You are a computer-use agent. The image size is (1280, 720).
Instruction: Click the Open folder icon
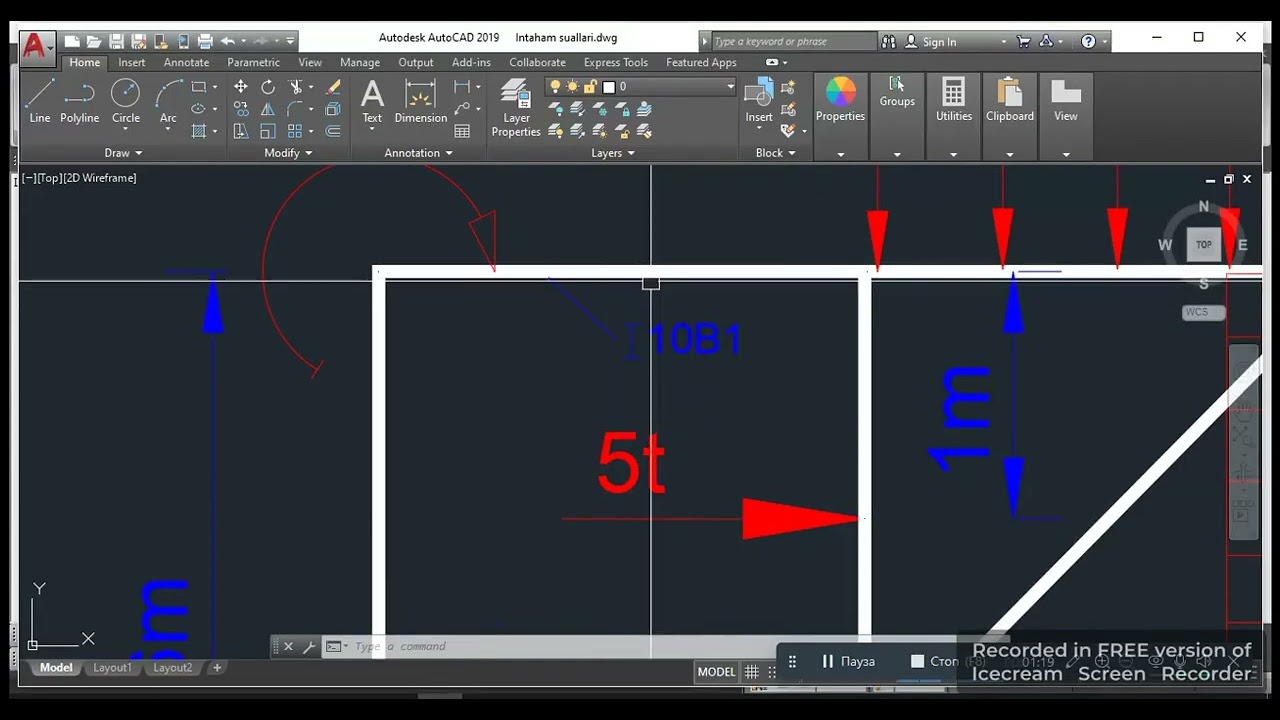click(94, 41)
